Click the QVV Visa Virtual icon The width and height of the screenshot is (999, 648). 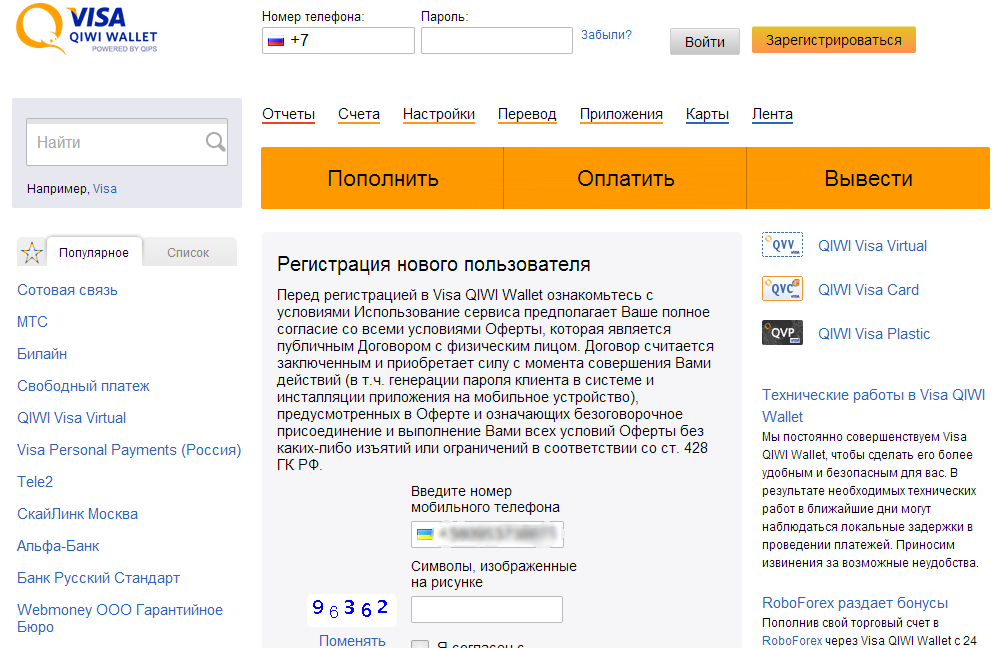pyautogui.click(x=782, y=245)
